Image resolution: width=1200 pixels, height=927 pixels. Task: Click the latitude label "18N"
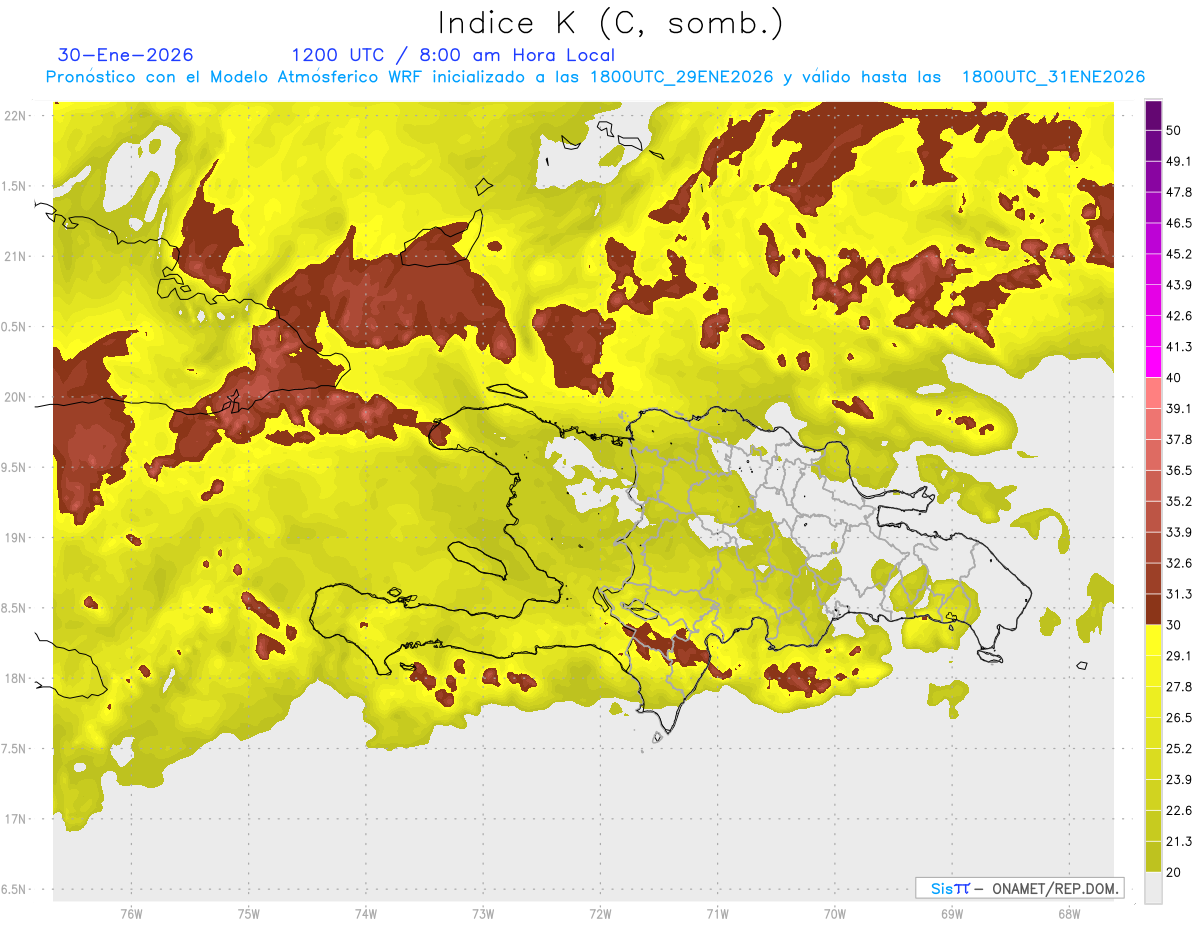(x=15, y=678)
